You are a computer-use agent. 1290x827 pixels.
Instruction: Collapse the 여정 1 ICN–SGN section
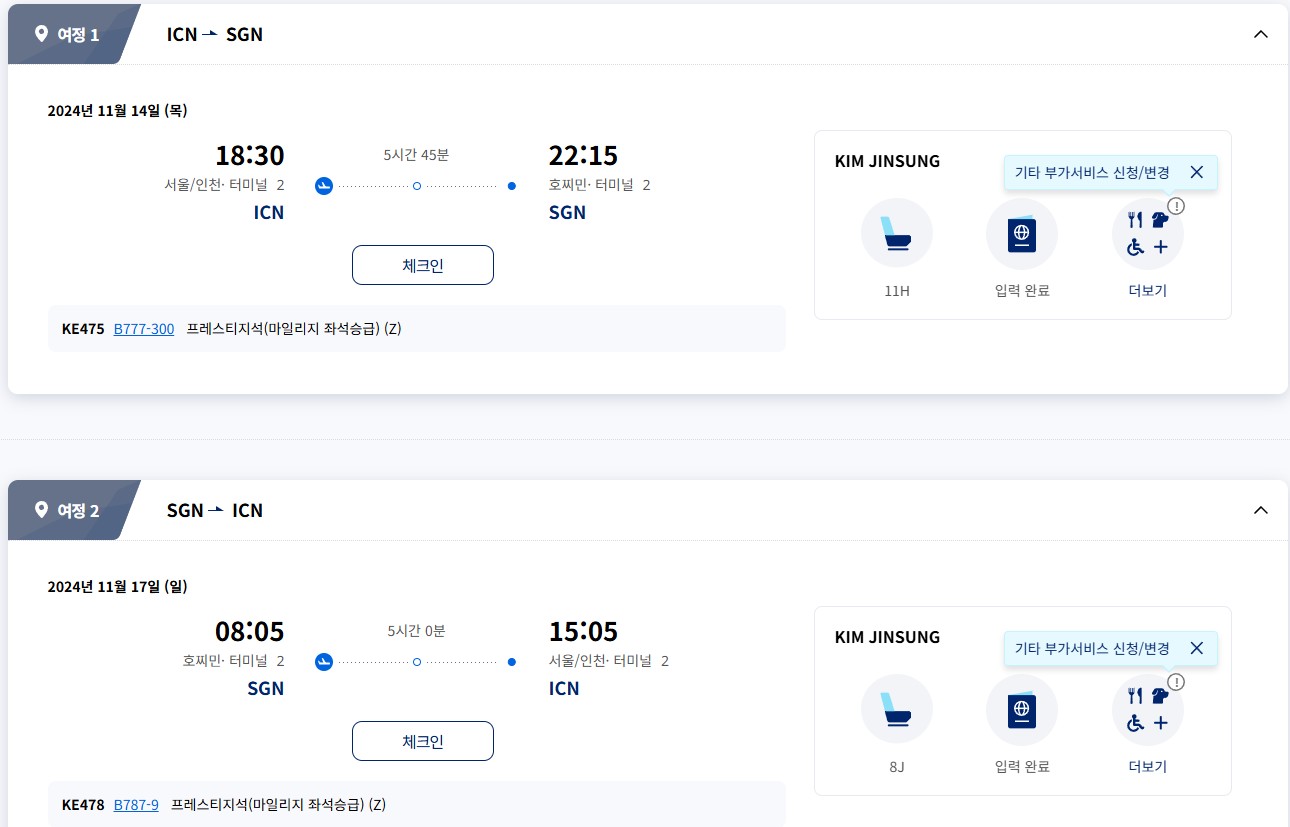pos(1260,34)
